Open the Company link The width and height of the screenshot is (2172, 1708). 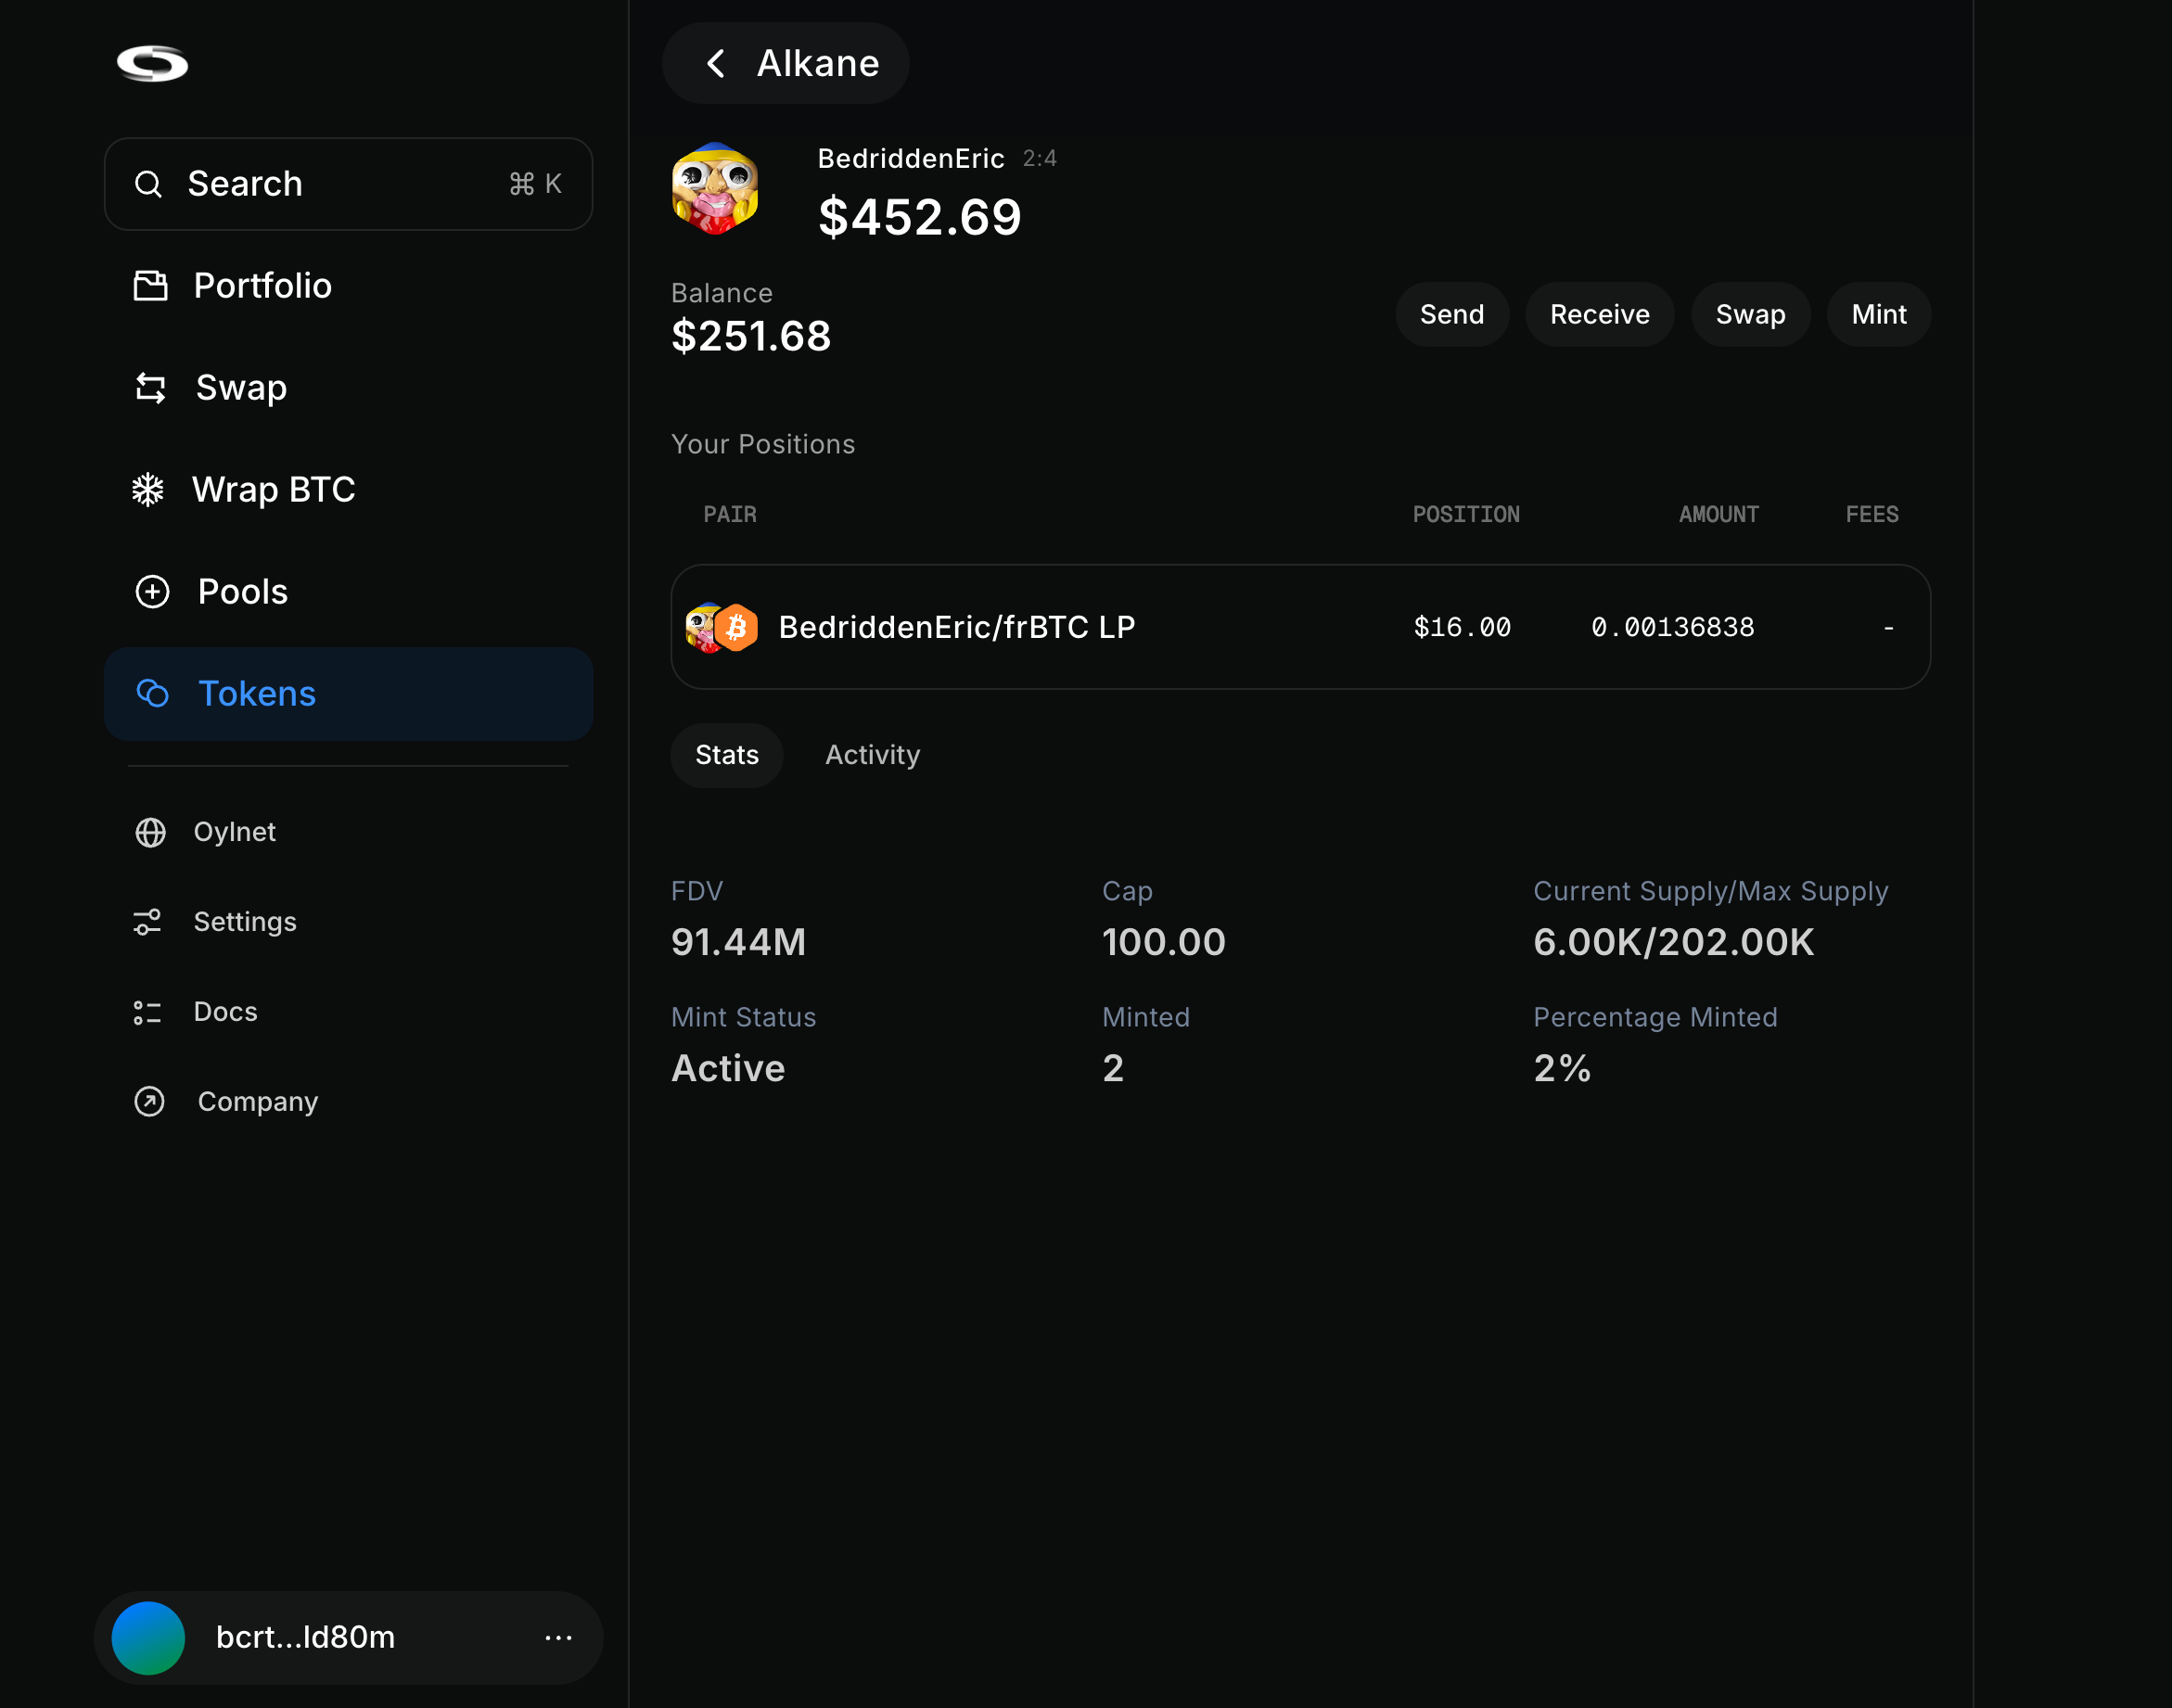pyautogui.click(x=257, y=1102)
